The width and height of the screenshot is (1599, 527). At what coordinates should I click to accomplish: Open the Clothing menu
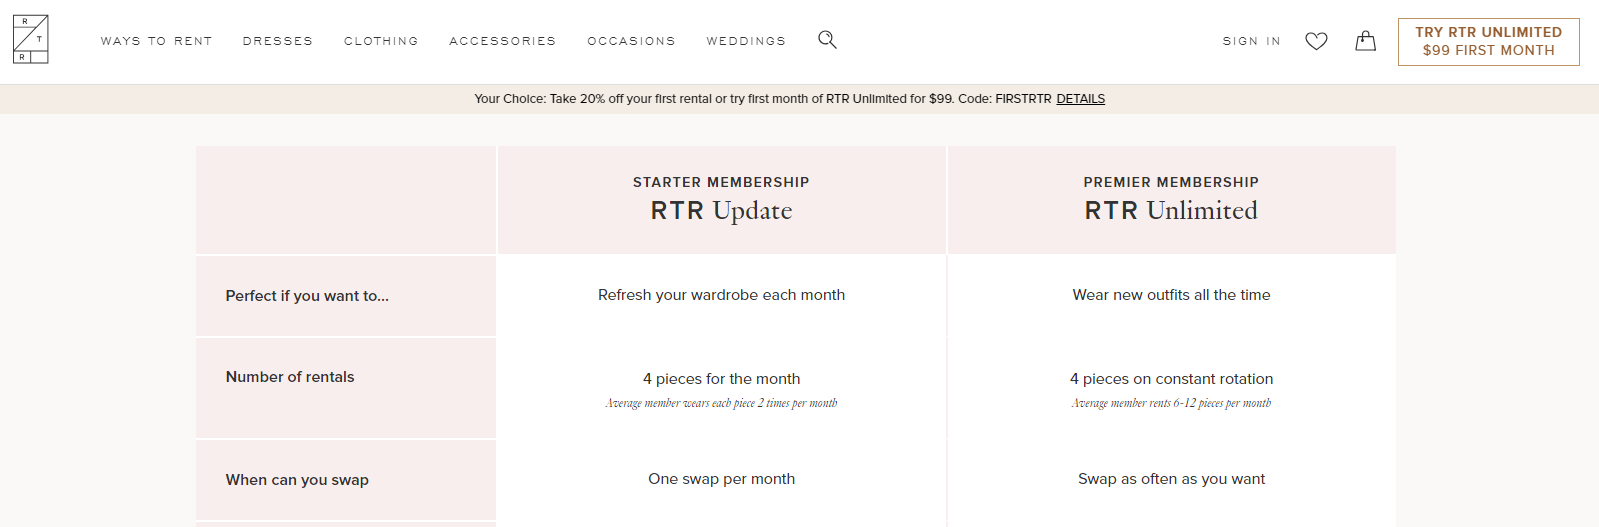pyautogui.click(x=381, y=41)
